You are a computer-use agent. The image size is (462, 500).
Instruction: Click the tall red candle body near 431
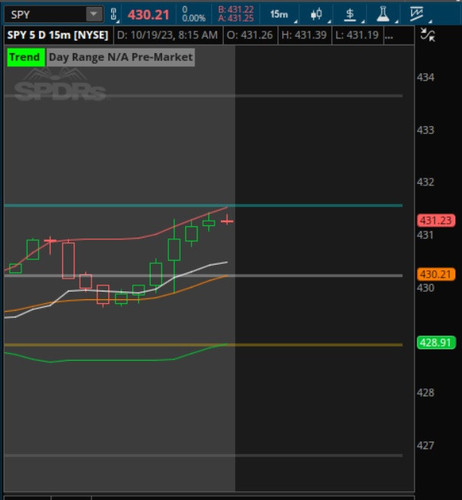pyautogui.click(x=68, y=261)
